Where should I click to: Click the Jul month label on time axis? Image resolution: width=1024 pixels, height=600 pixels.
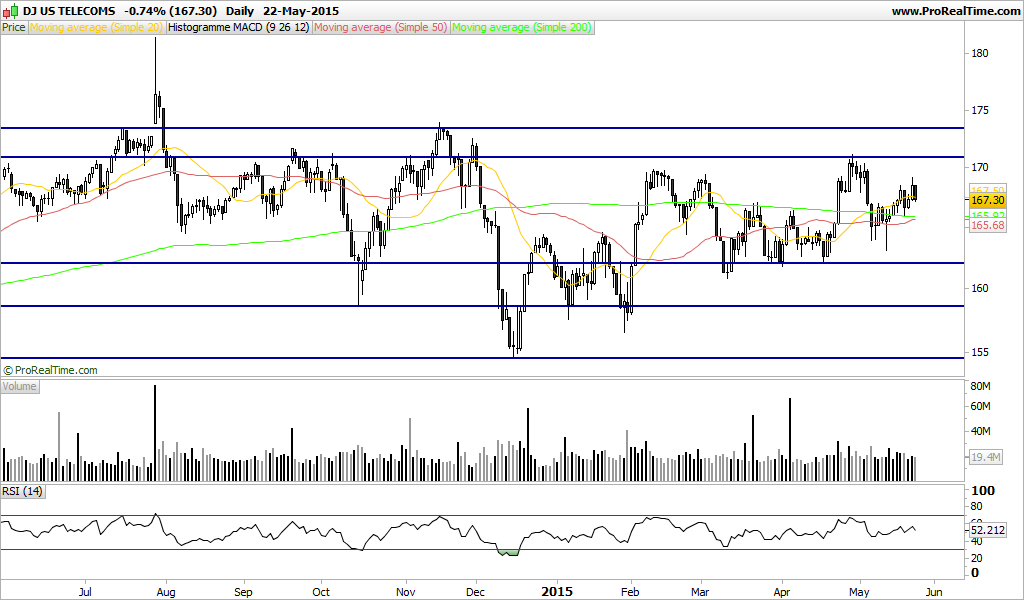click(x=85, y=592)
